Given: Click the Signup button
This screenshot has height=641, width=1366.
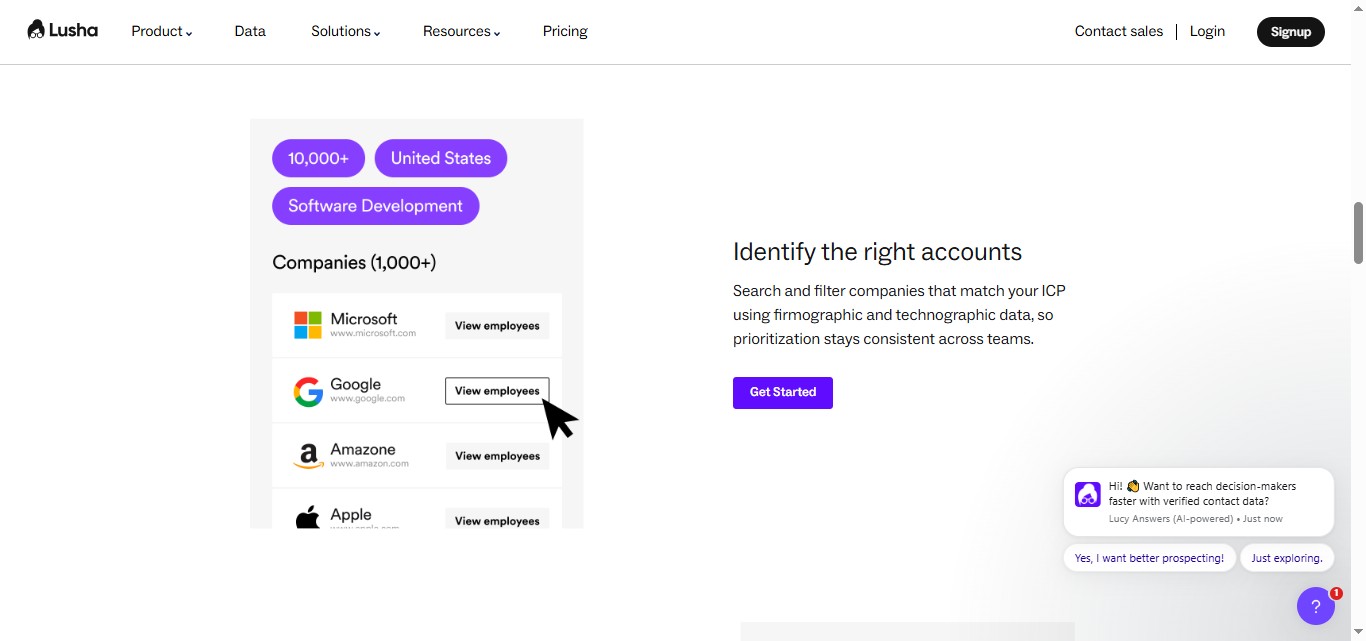Looking at the screenshot, I should pyautogui.click(x=1290, y=31).
